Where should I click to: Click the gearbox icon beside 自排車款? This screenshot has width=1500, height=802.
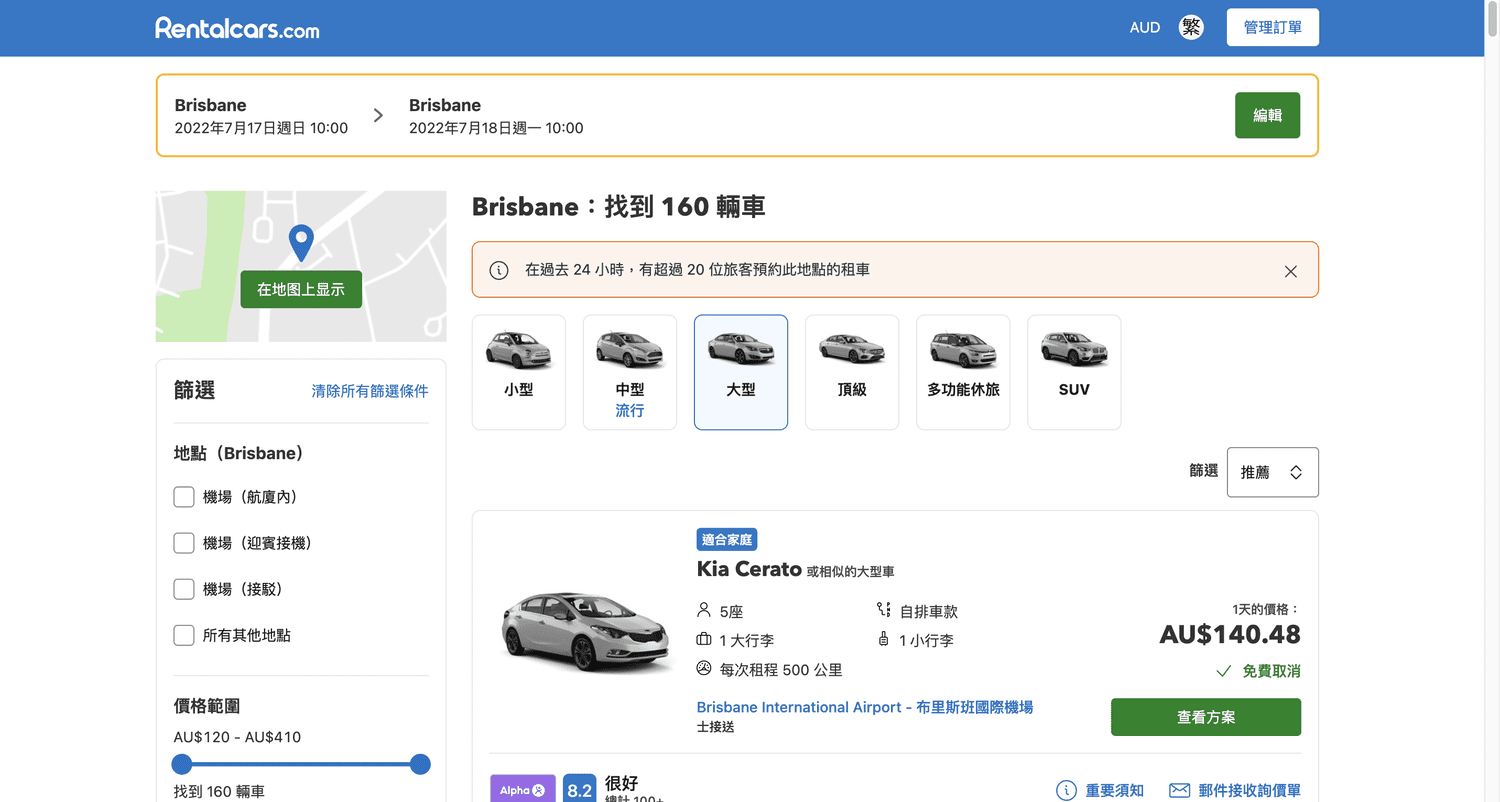(x=884, y=610)
